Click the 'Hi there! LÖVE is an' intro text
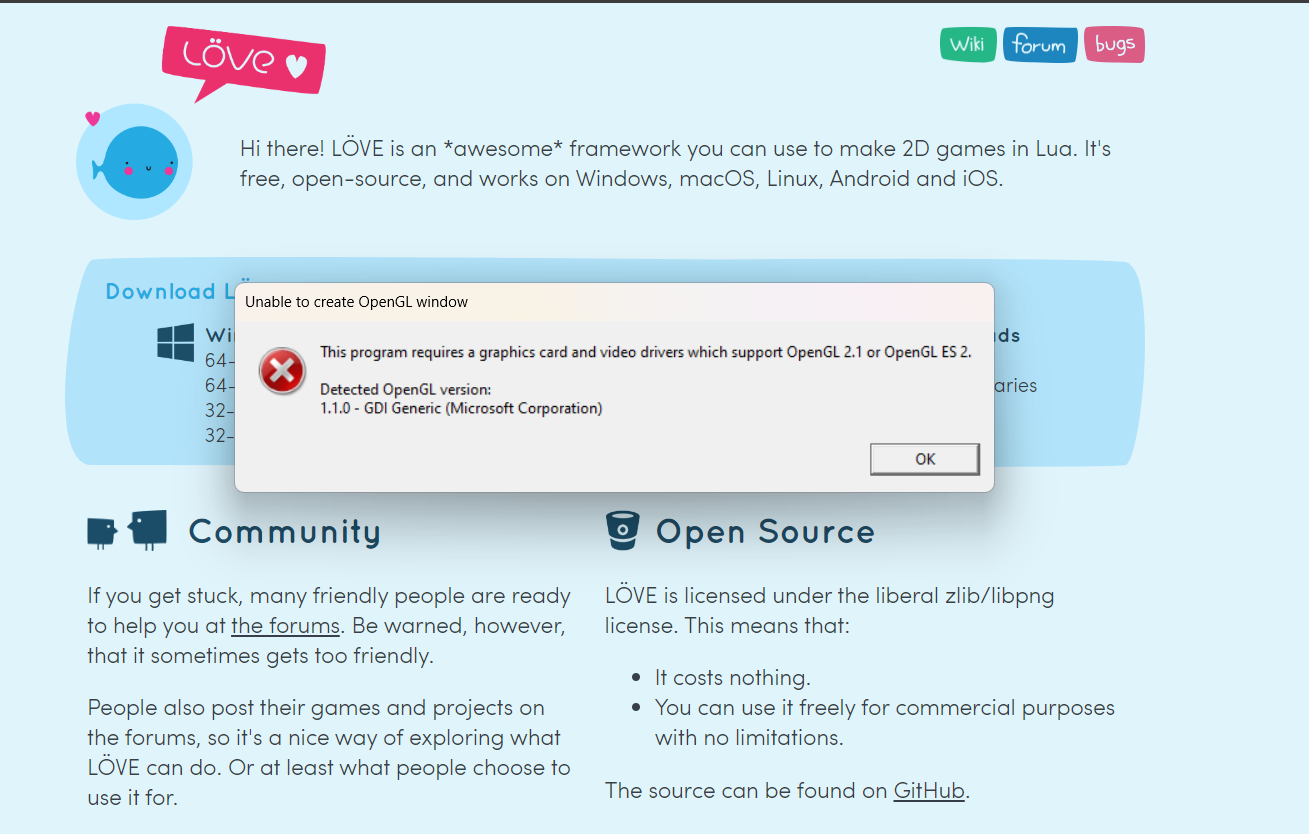Screen dimensions: 1309x834 point(675,164)
